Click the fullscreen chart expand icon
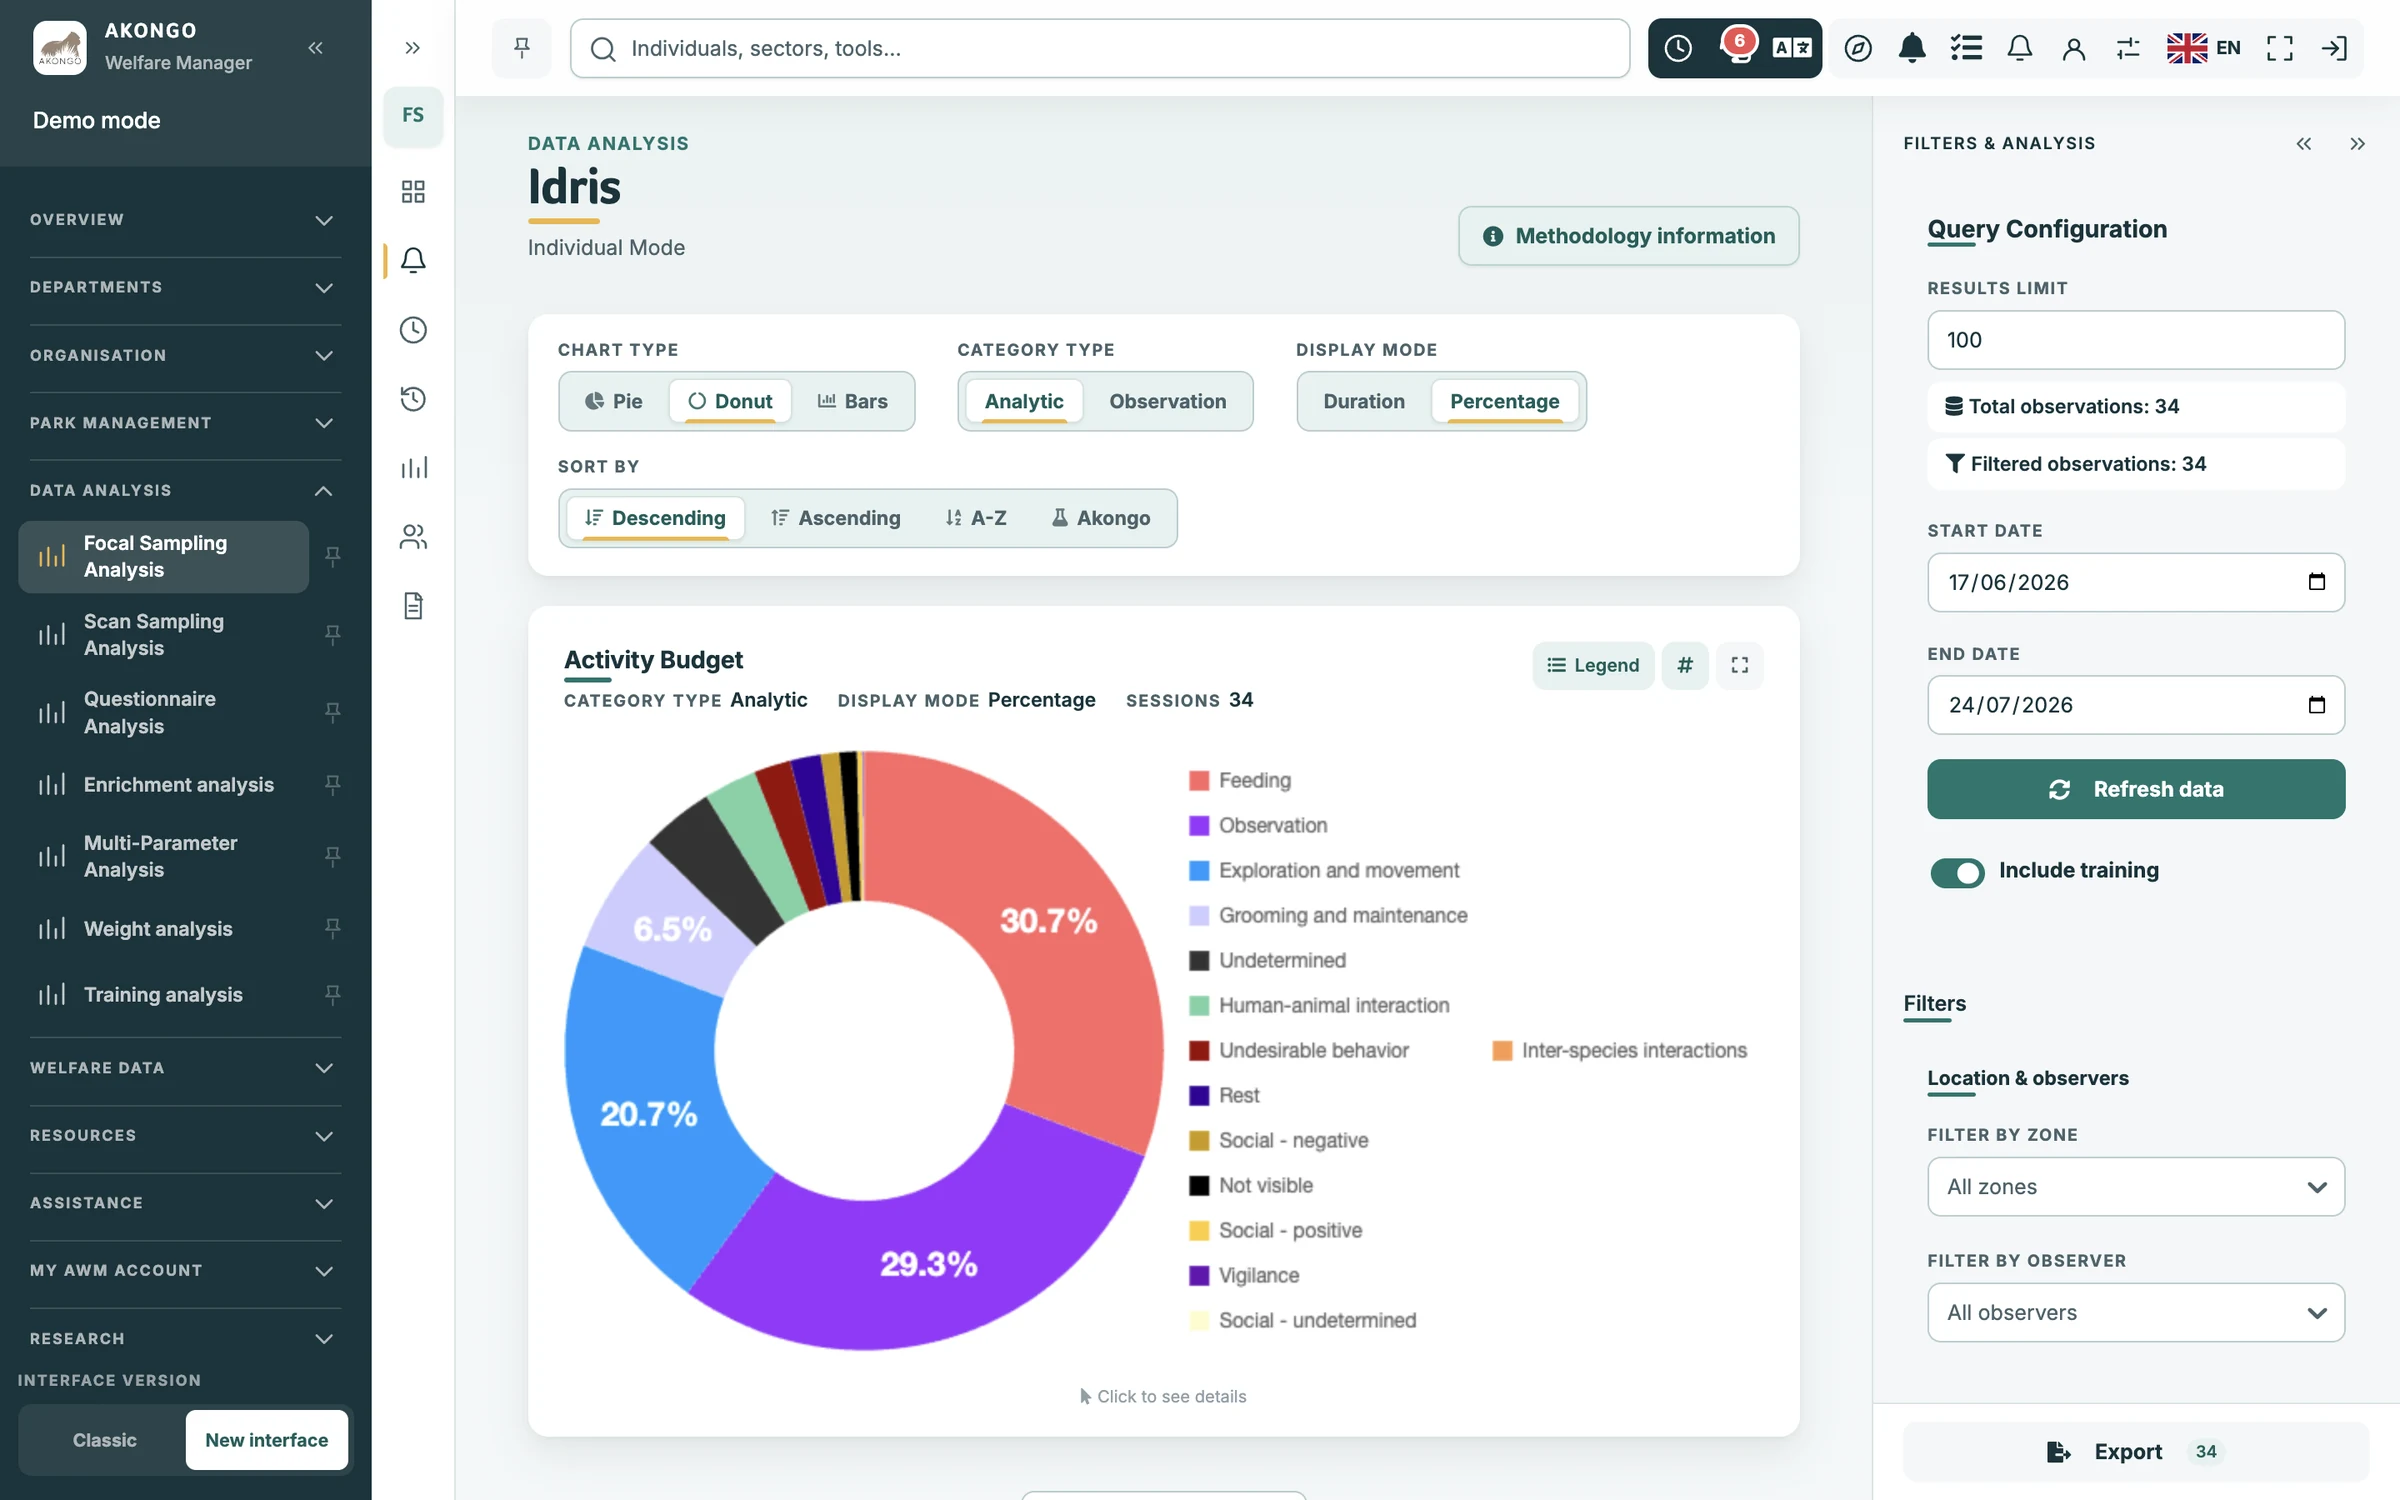 (x=1740, y=665)
